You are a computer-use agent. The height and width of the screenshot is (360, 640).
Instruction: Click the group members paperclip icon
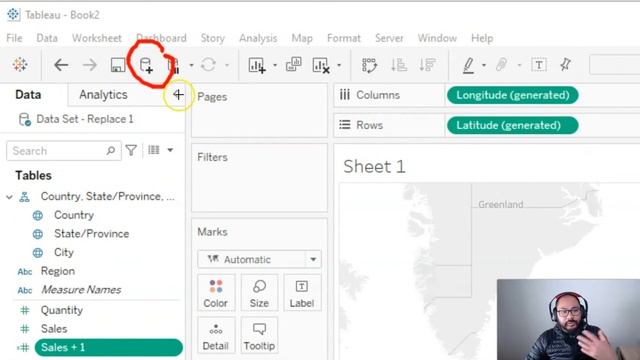pos(502,64)
